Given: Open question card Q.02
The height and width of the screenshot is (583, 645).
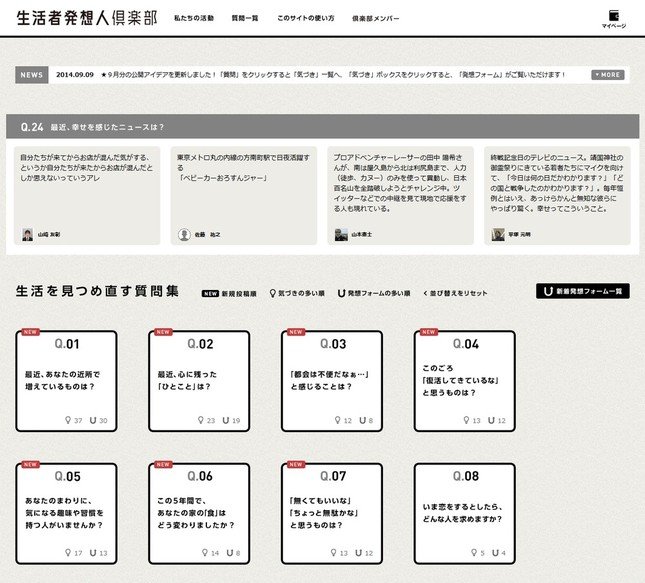Looking at the screenshot, I should pos(199,381).
